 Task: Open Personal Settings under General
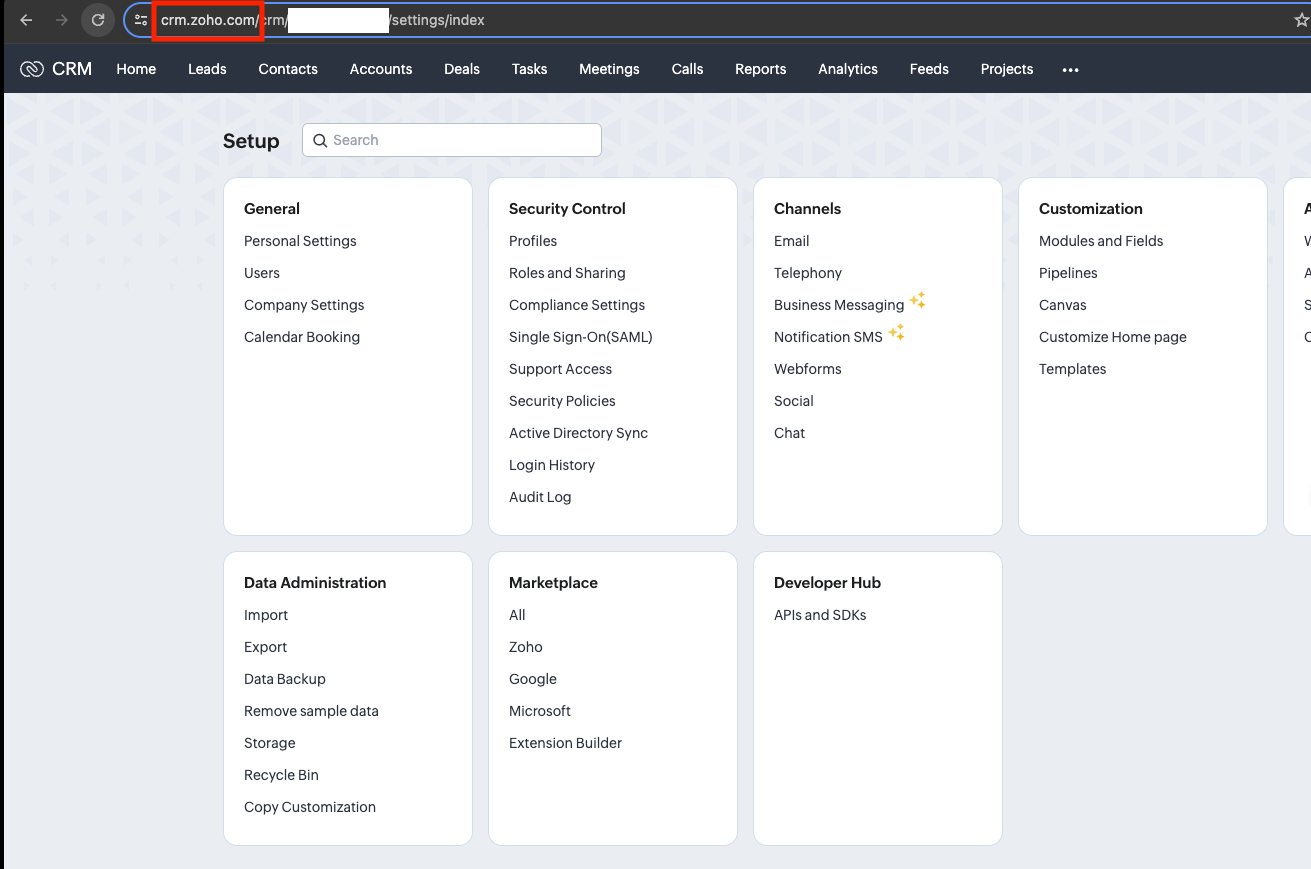[x=300, y=241]
